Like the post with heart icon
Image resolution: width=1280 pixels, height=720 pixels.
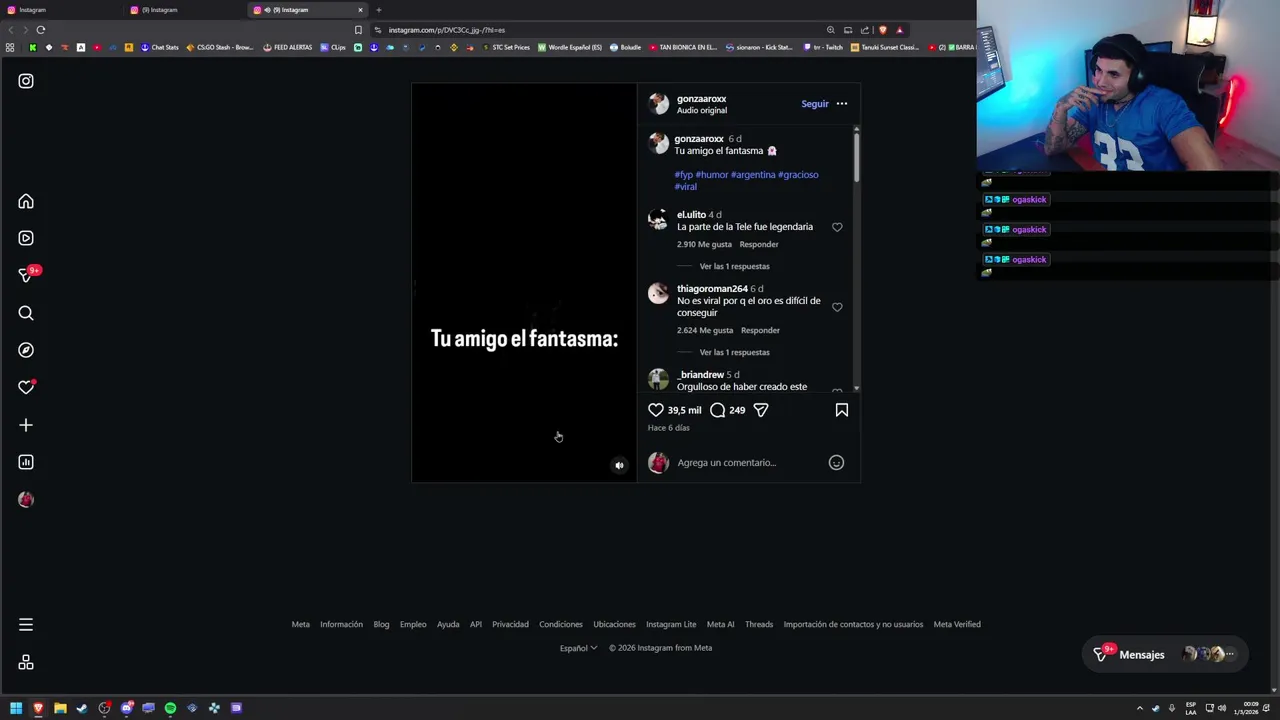656,410
